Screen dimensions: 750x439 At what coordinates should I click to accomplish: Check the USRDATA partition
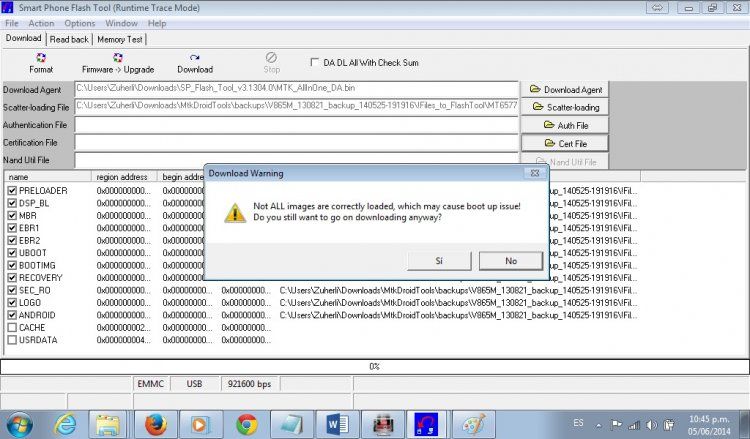tap(12, 340)
